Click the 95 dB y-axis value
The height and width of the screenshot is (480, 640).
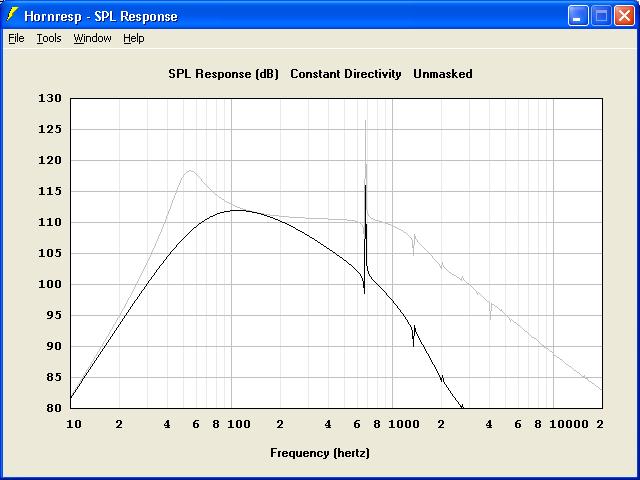coord(54,316)
